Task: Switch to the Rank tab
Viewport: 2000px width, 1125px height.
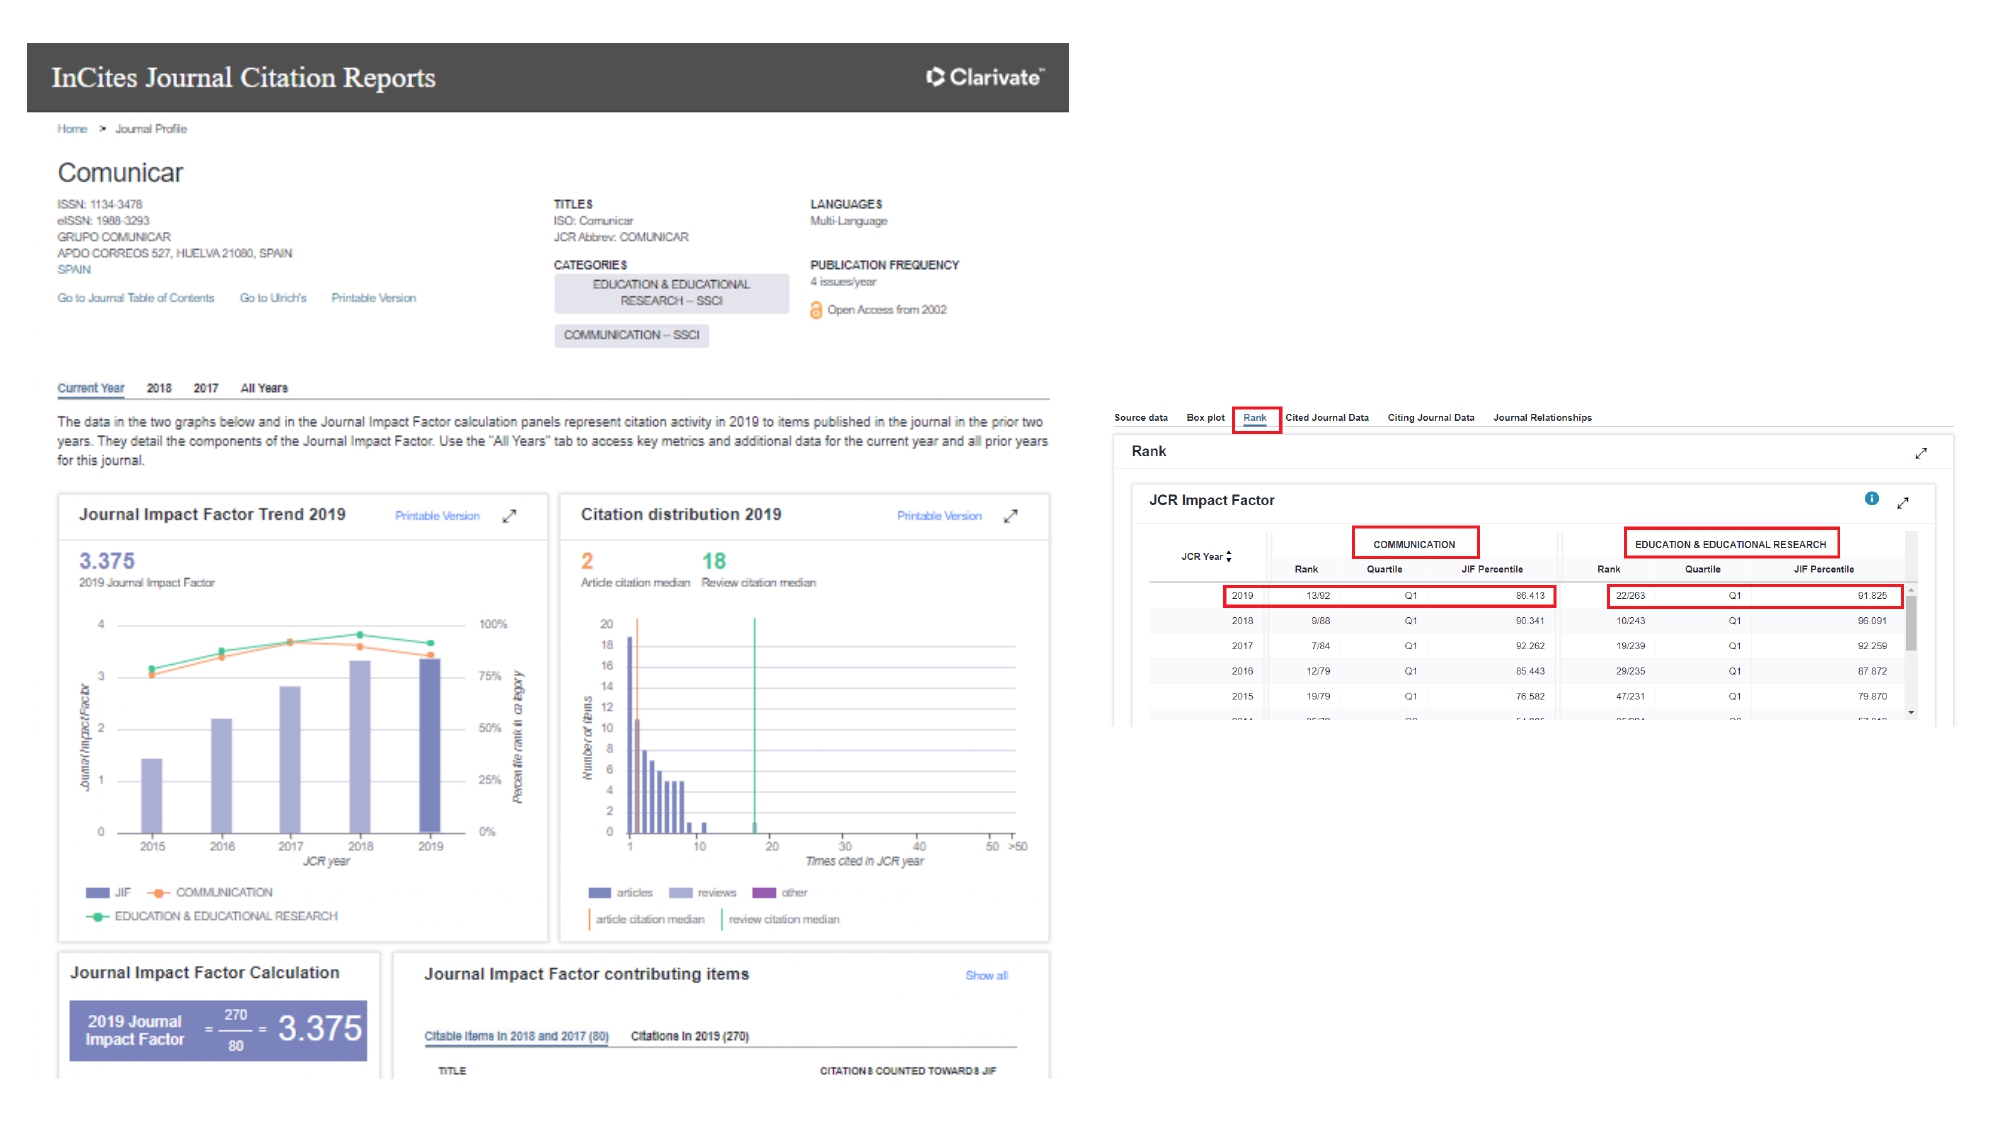Action: (1255, 418)
